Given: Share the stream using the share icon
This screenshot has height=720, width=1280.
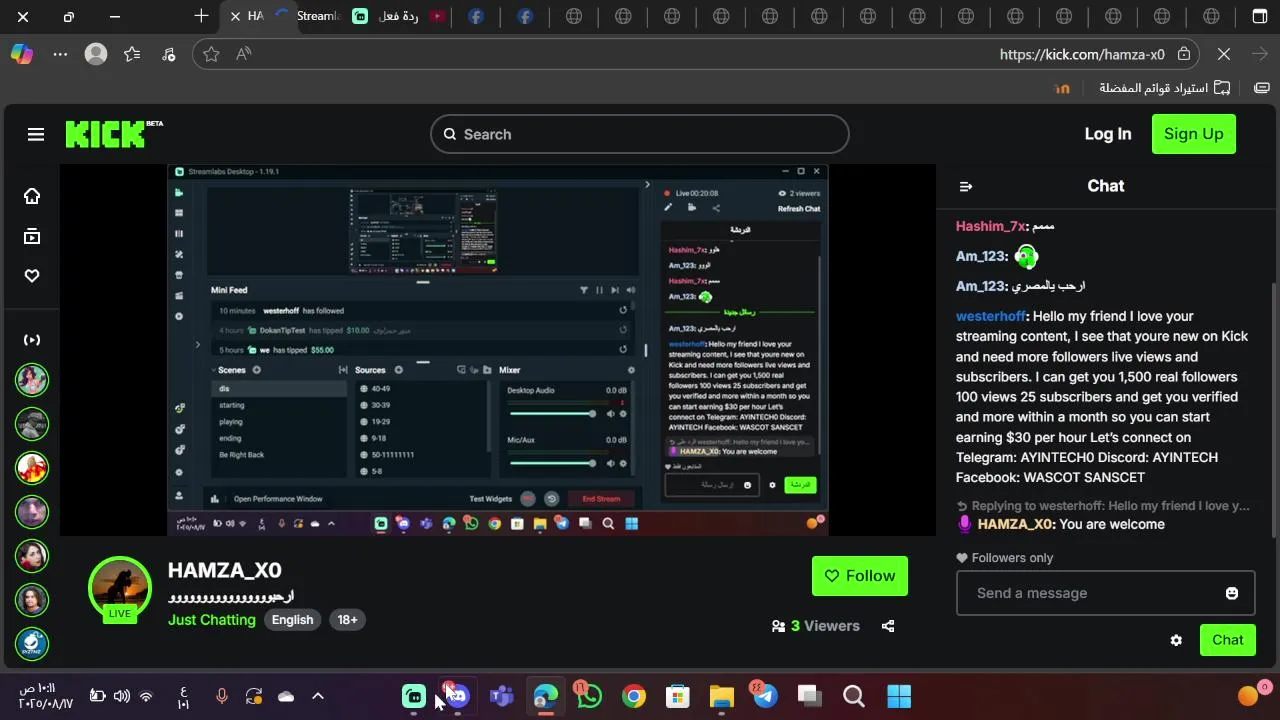Looking at the screenshot, I should pos(888,626).
